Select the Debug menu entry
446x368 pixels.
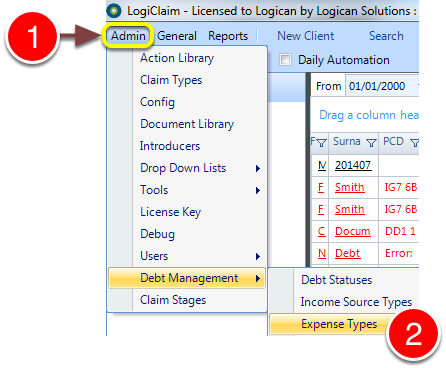click(x=187, y=234)
